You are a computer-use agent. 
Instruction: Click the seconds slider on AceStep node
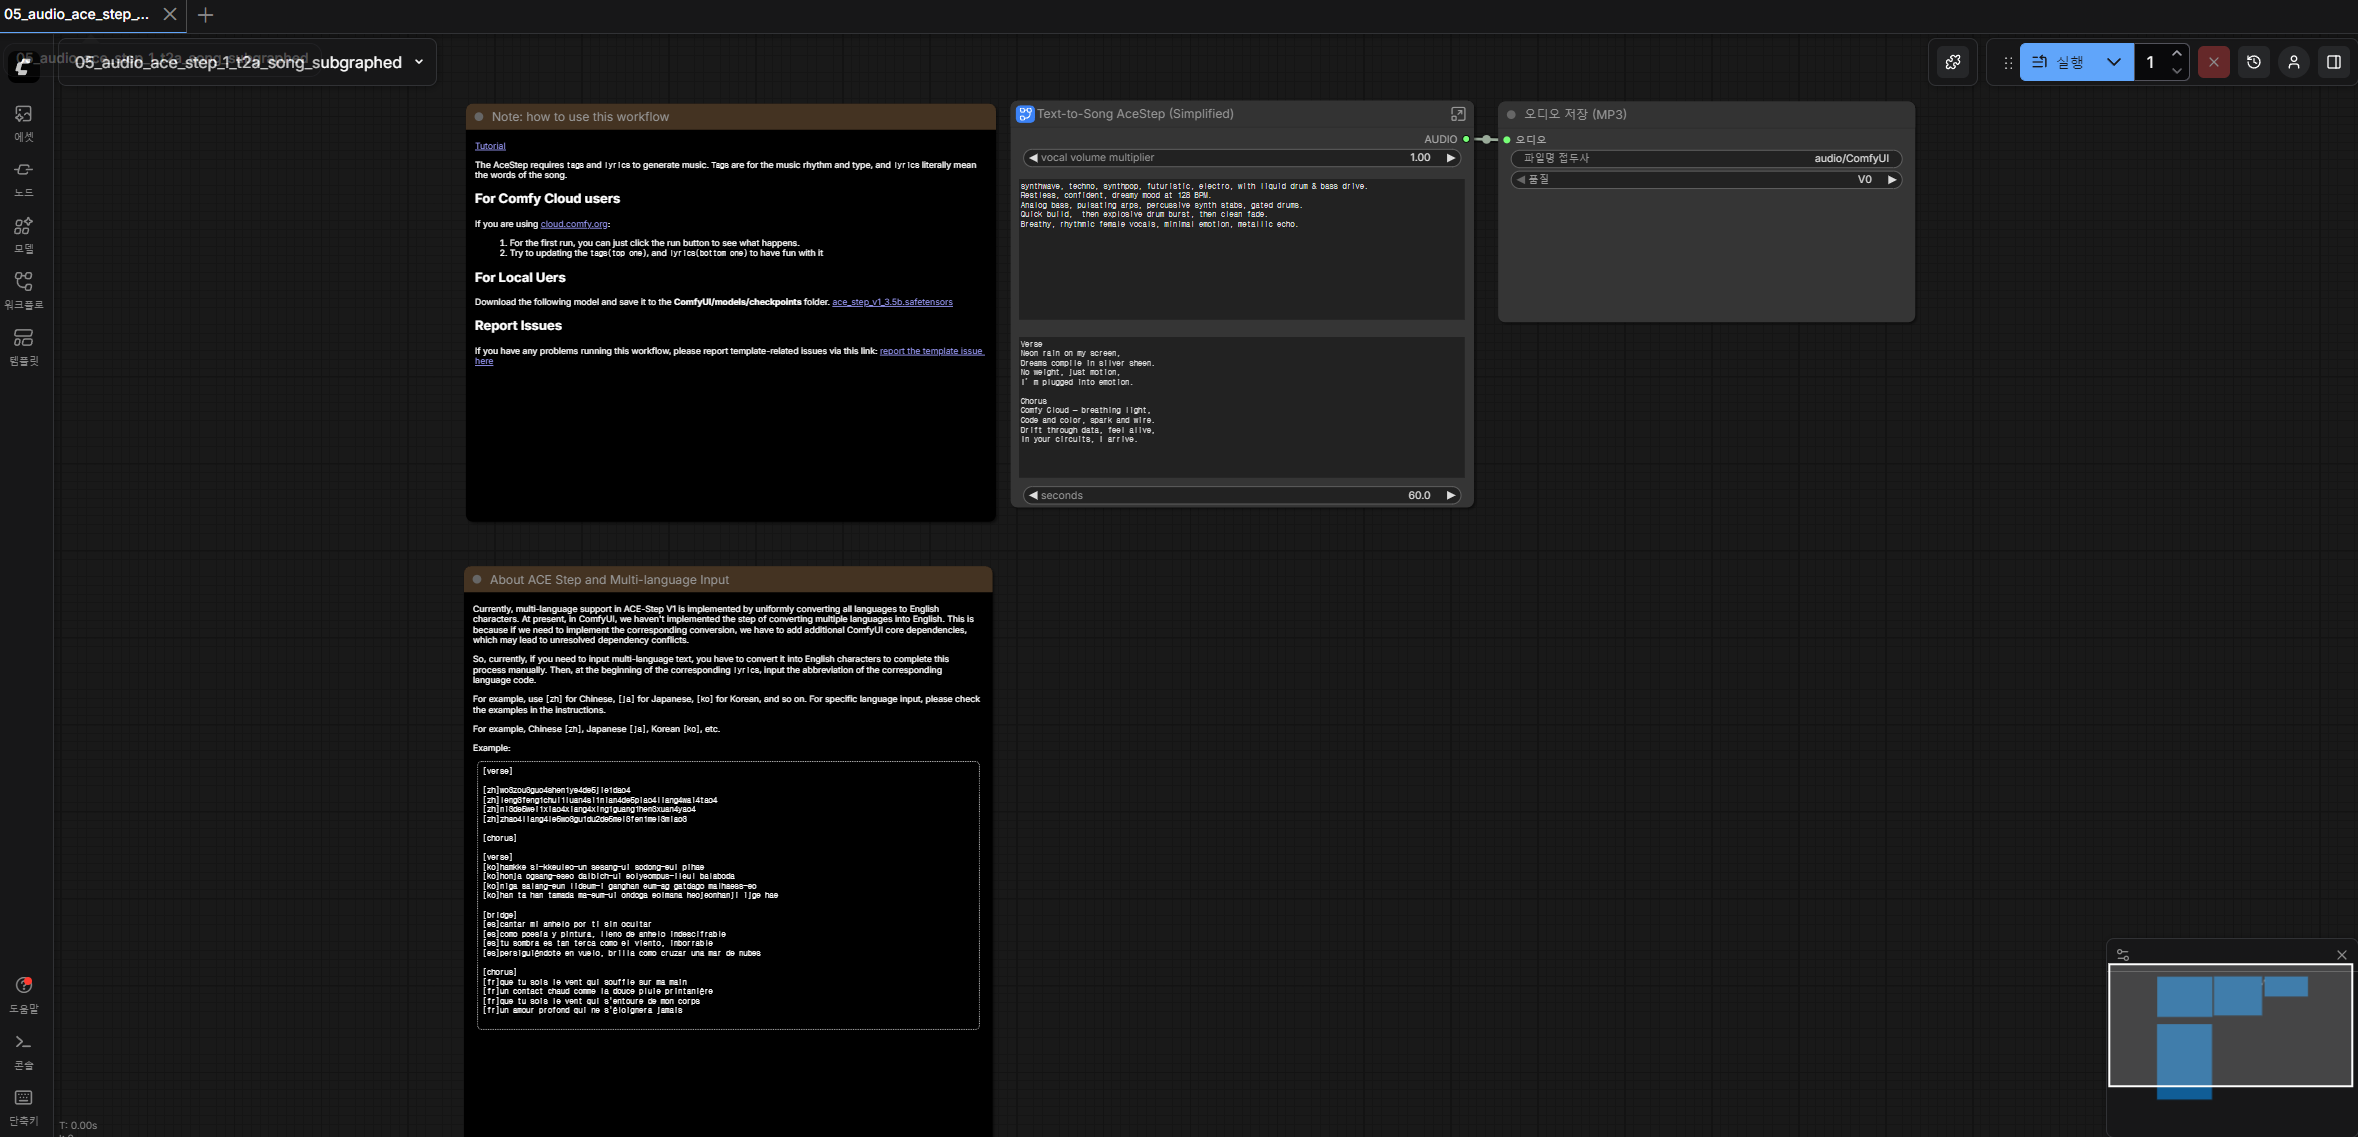point(1240,496)
